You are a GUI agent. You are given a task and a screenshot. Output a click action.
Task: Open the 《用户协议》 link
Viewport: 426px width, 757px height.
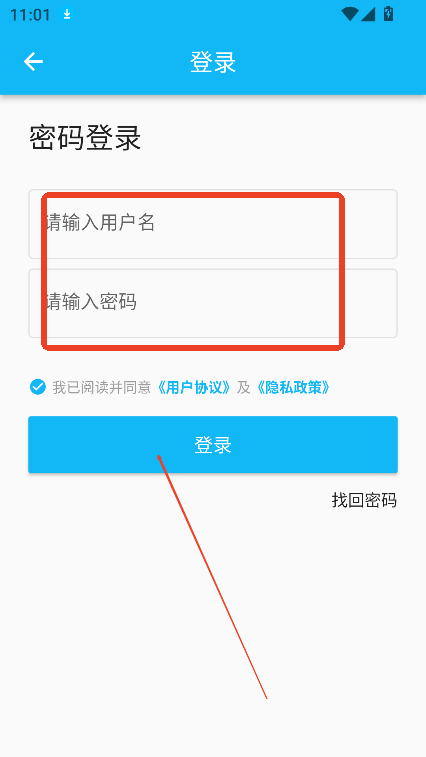[193, 387]
